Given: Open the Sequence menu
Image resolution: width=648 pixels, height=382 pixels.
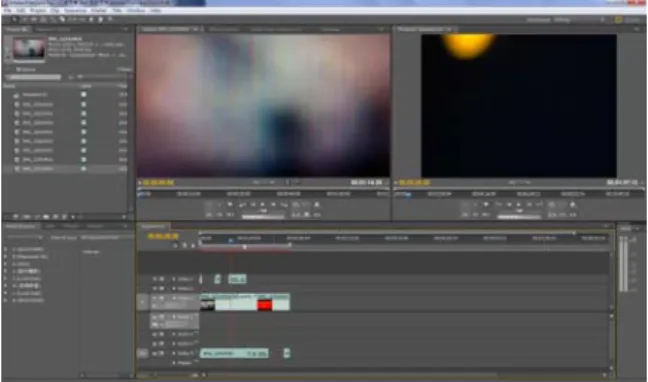Looking at the screenshot, I should pos(76,10).
